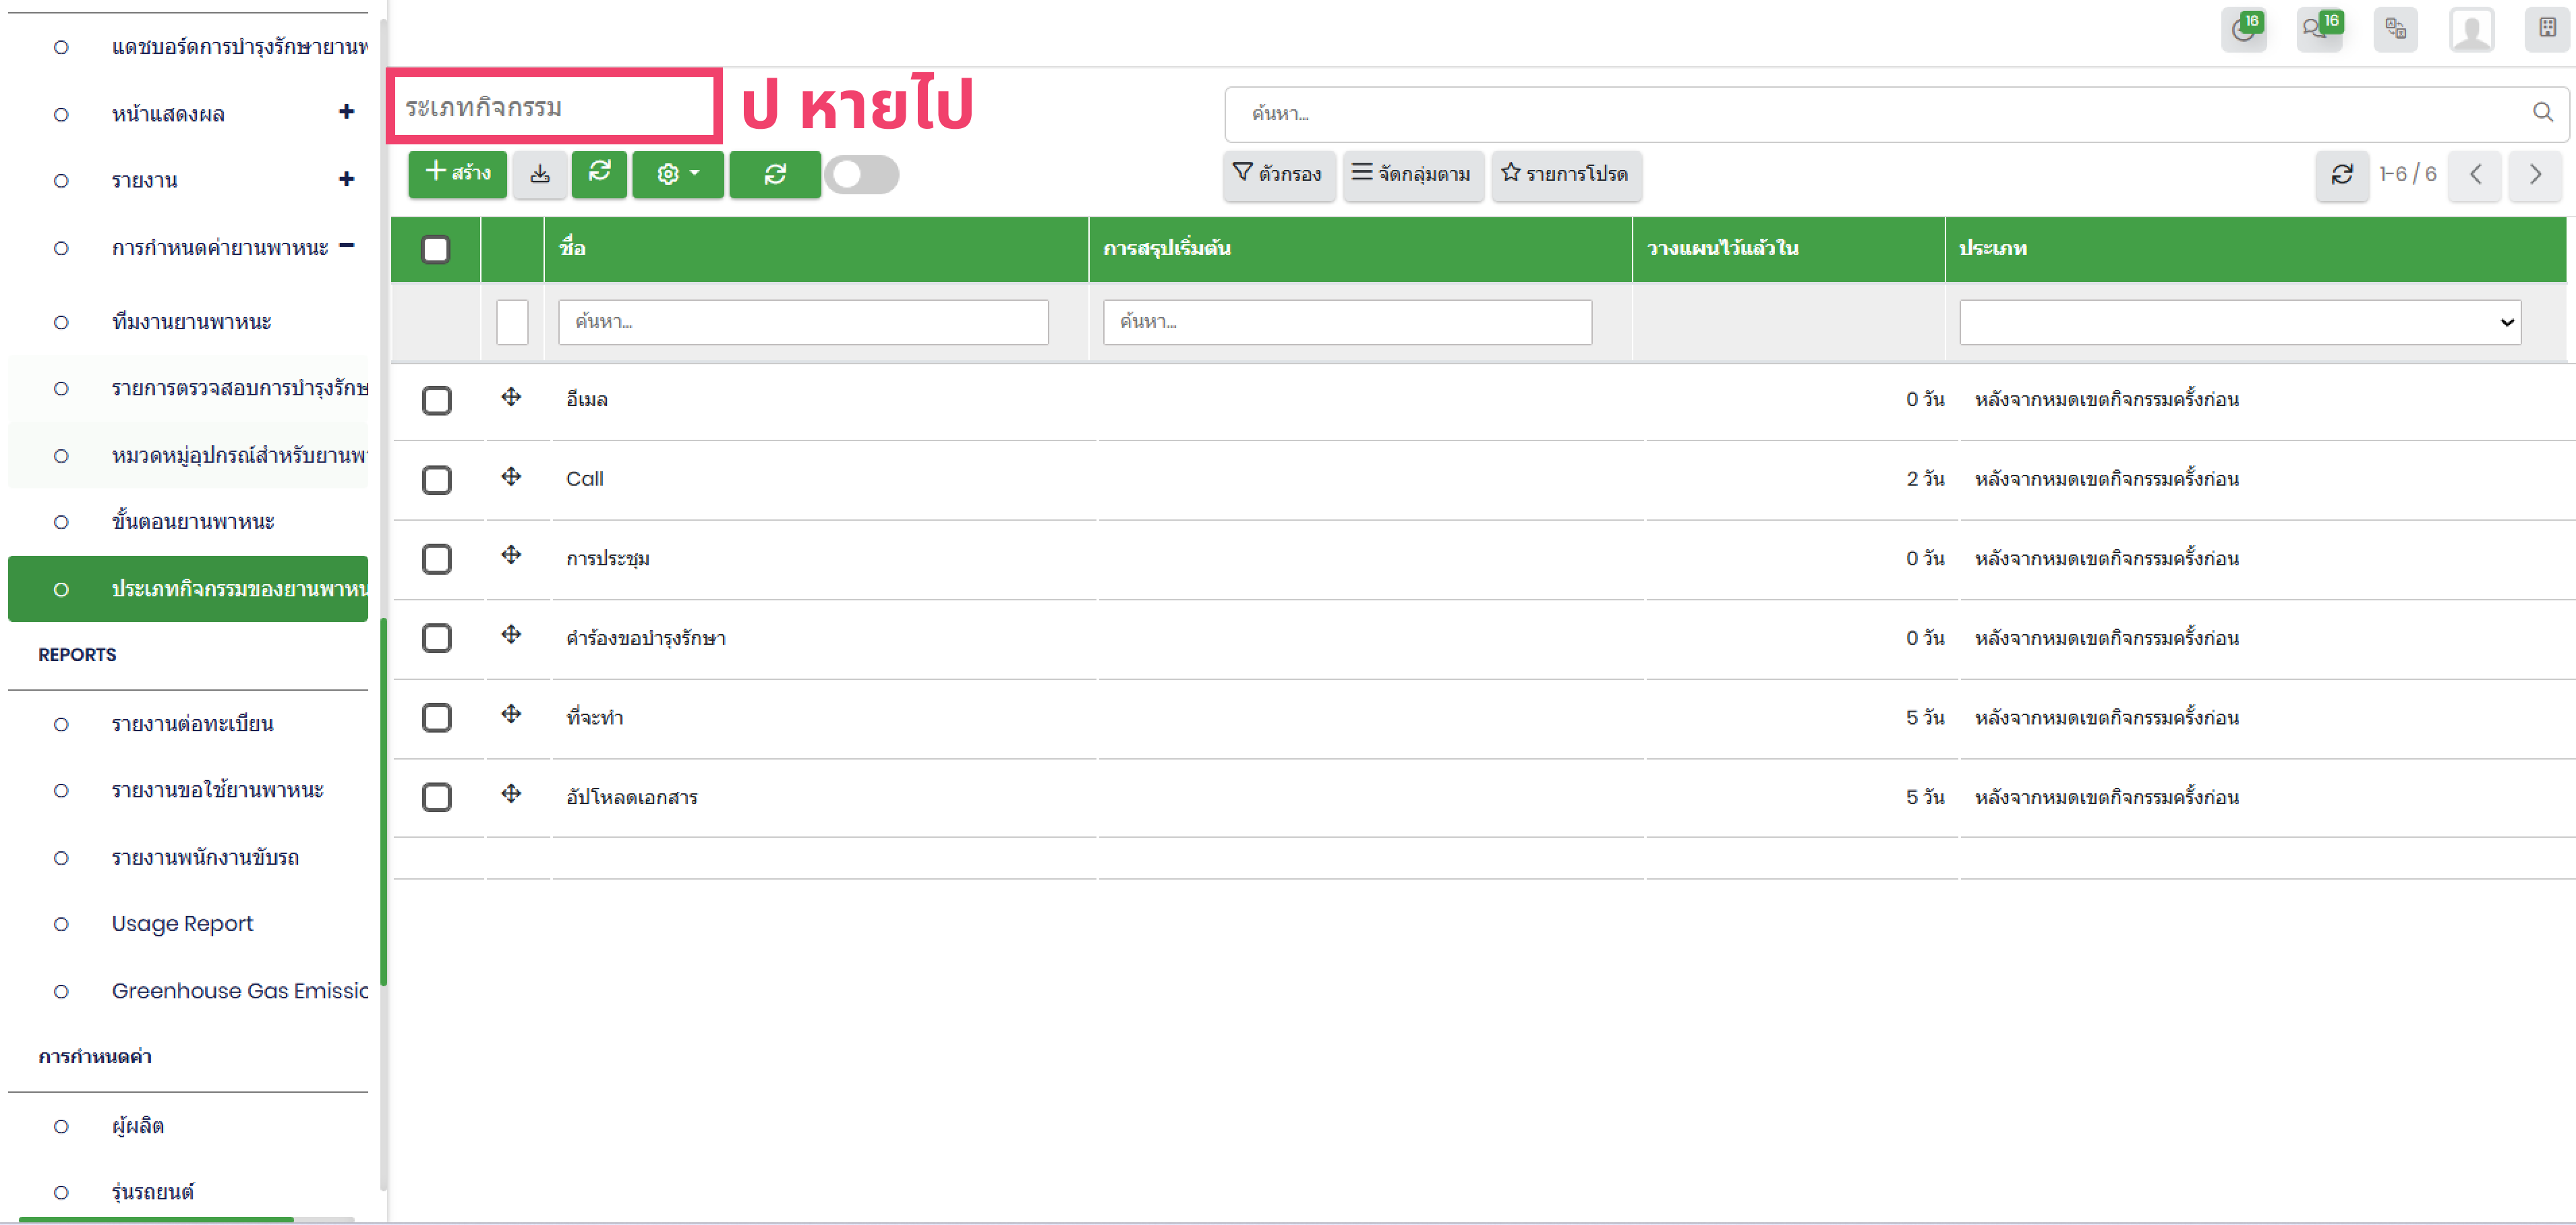Viewport: 2576px width, 1225px height.
Task: Open the ตัวกรอง filter button
Action: (1277, 174)
